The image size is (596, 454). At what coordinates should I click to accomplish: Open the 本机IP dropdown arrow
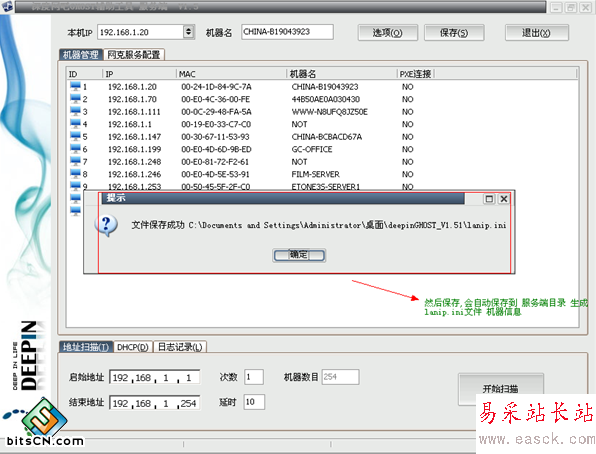[x=189, y=32]
